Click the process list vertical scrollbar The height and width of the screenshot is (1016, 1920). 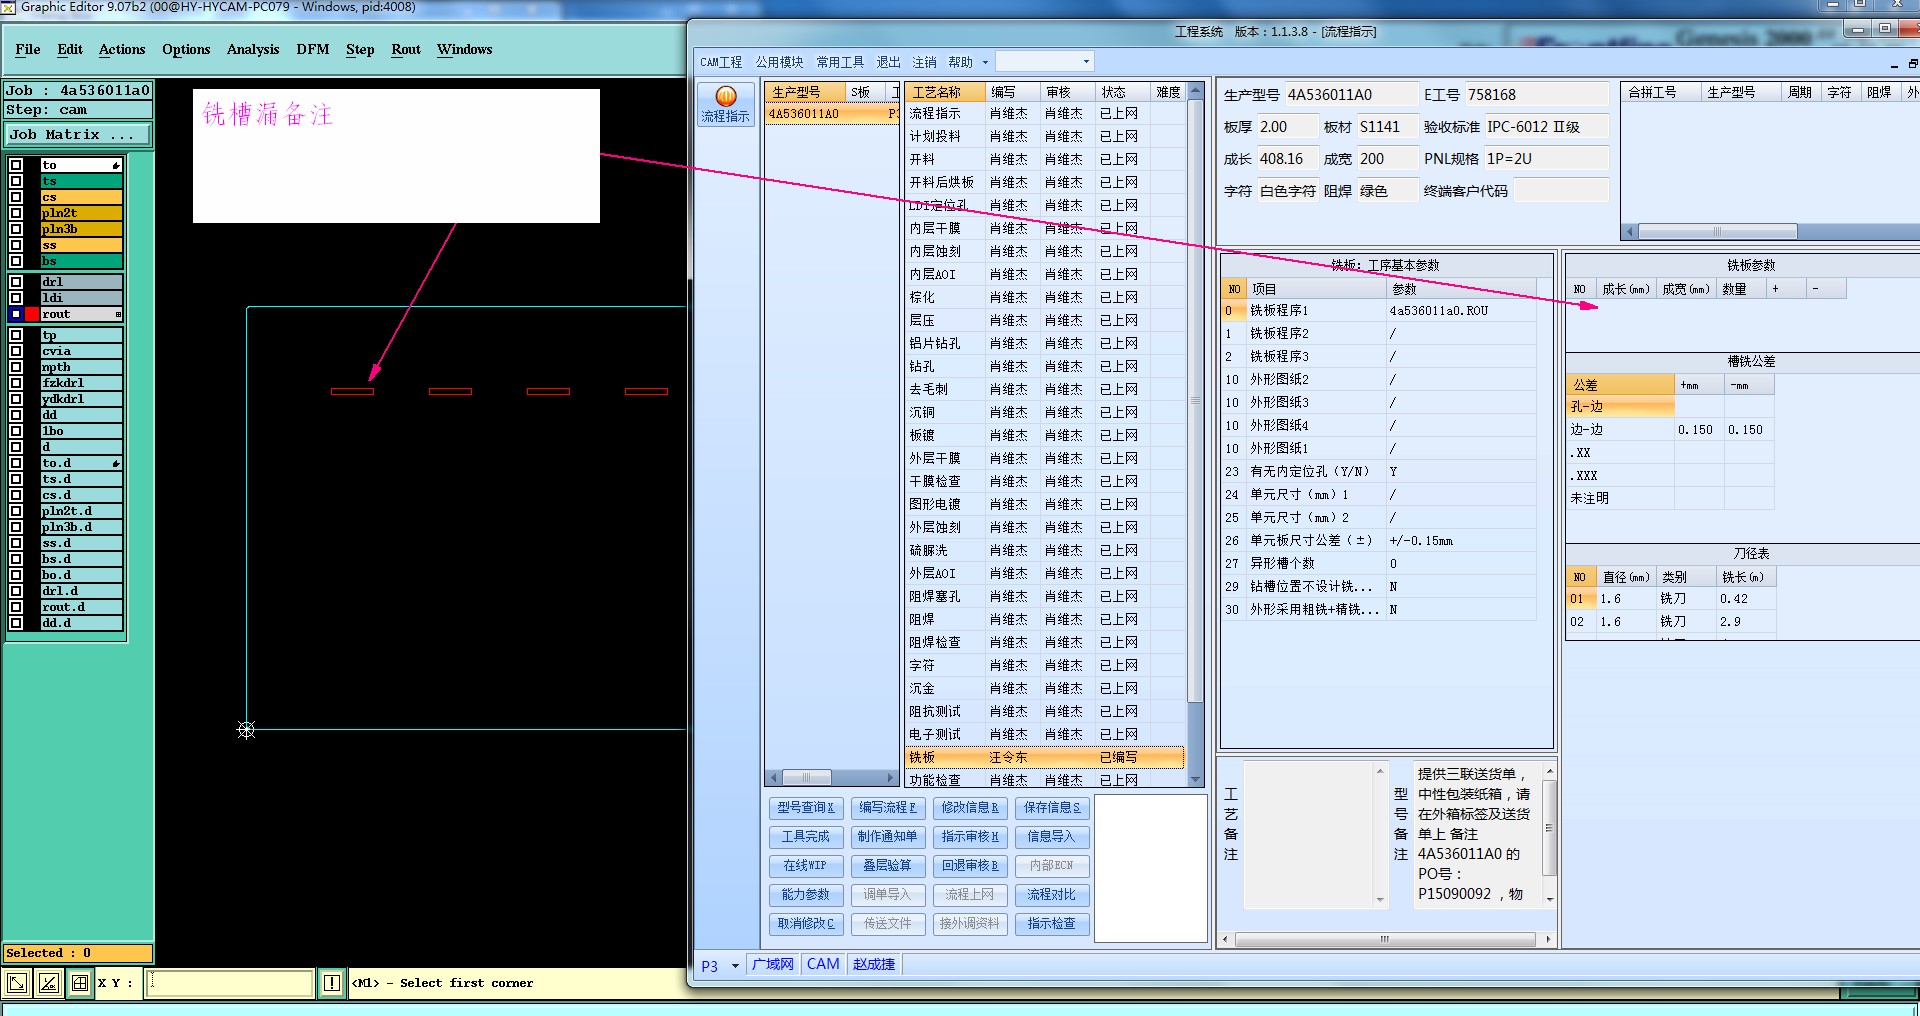(x=1195, y=434)
